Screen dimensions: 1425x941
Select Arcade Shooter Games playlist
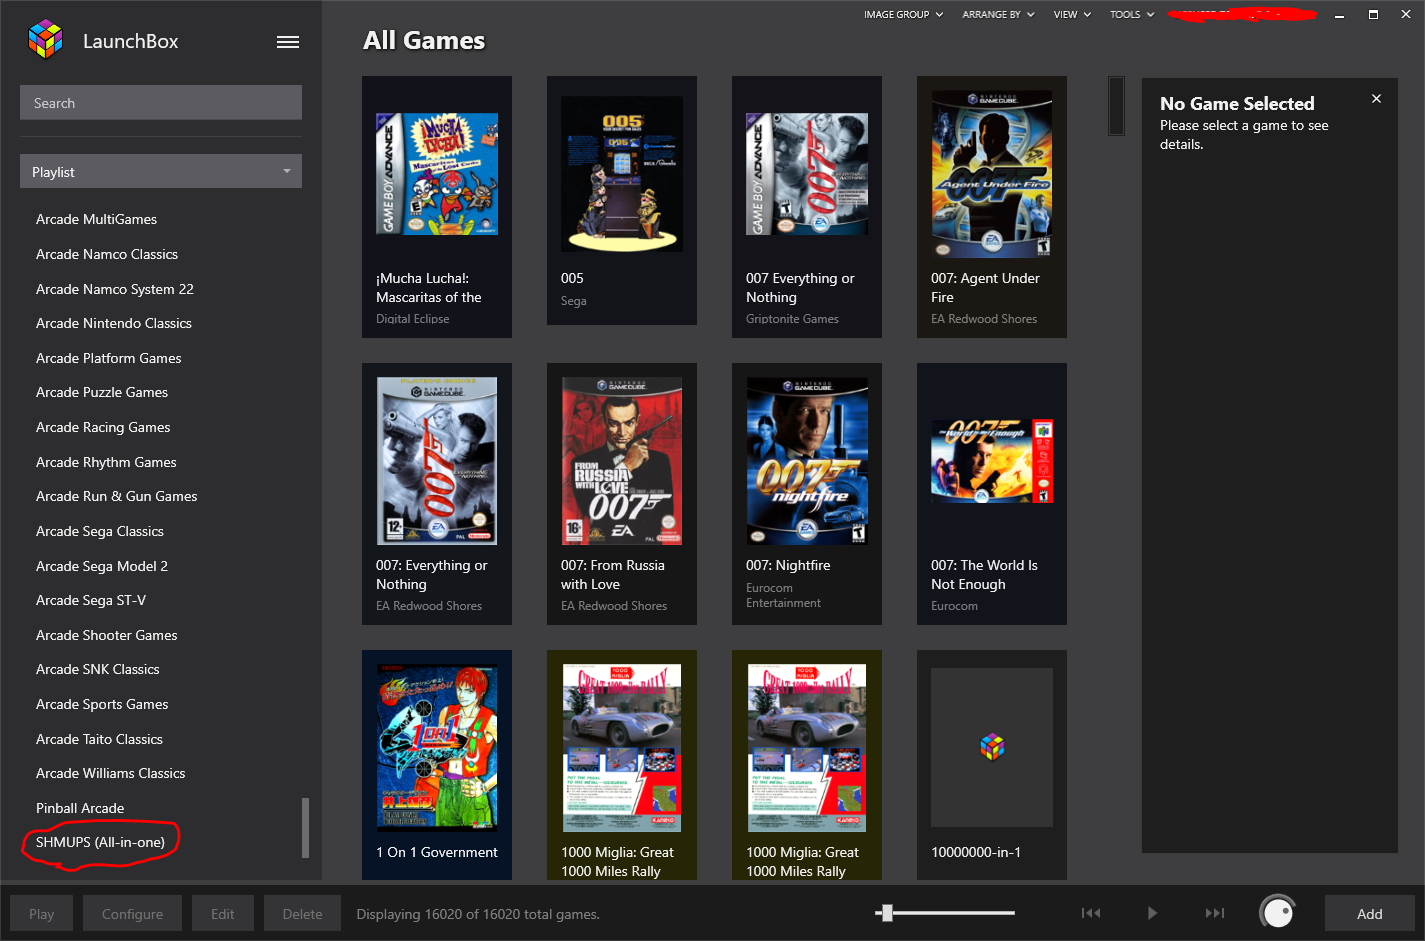[107, 635]
